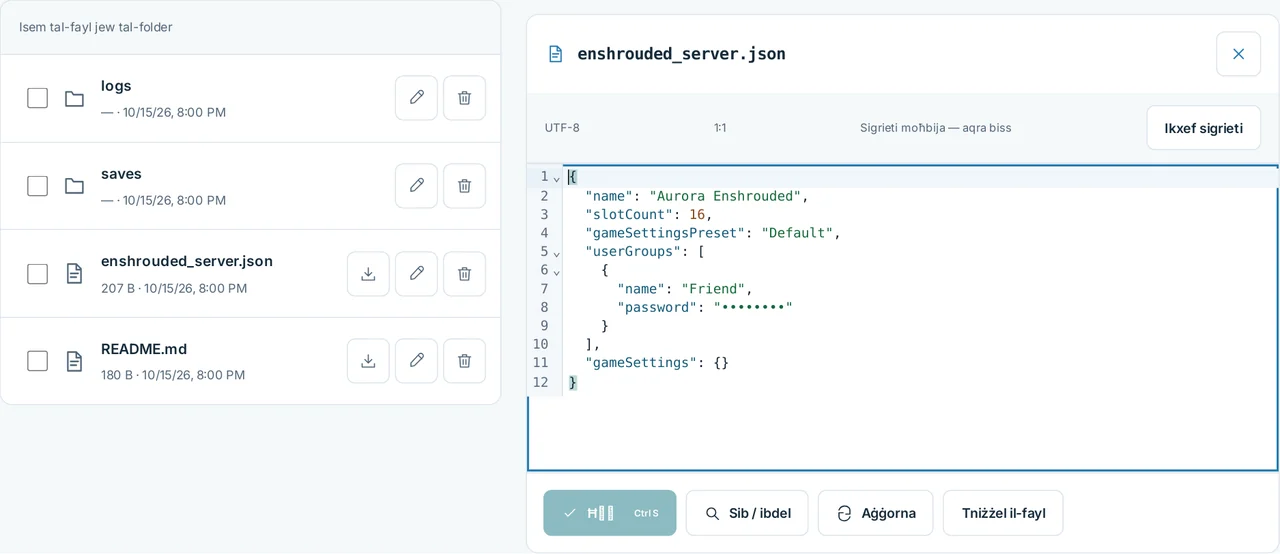Download README.md via download icon
This screenshot has height=554, width=1280.
(368, 361)
